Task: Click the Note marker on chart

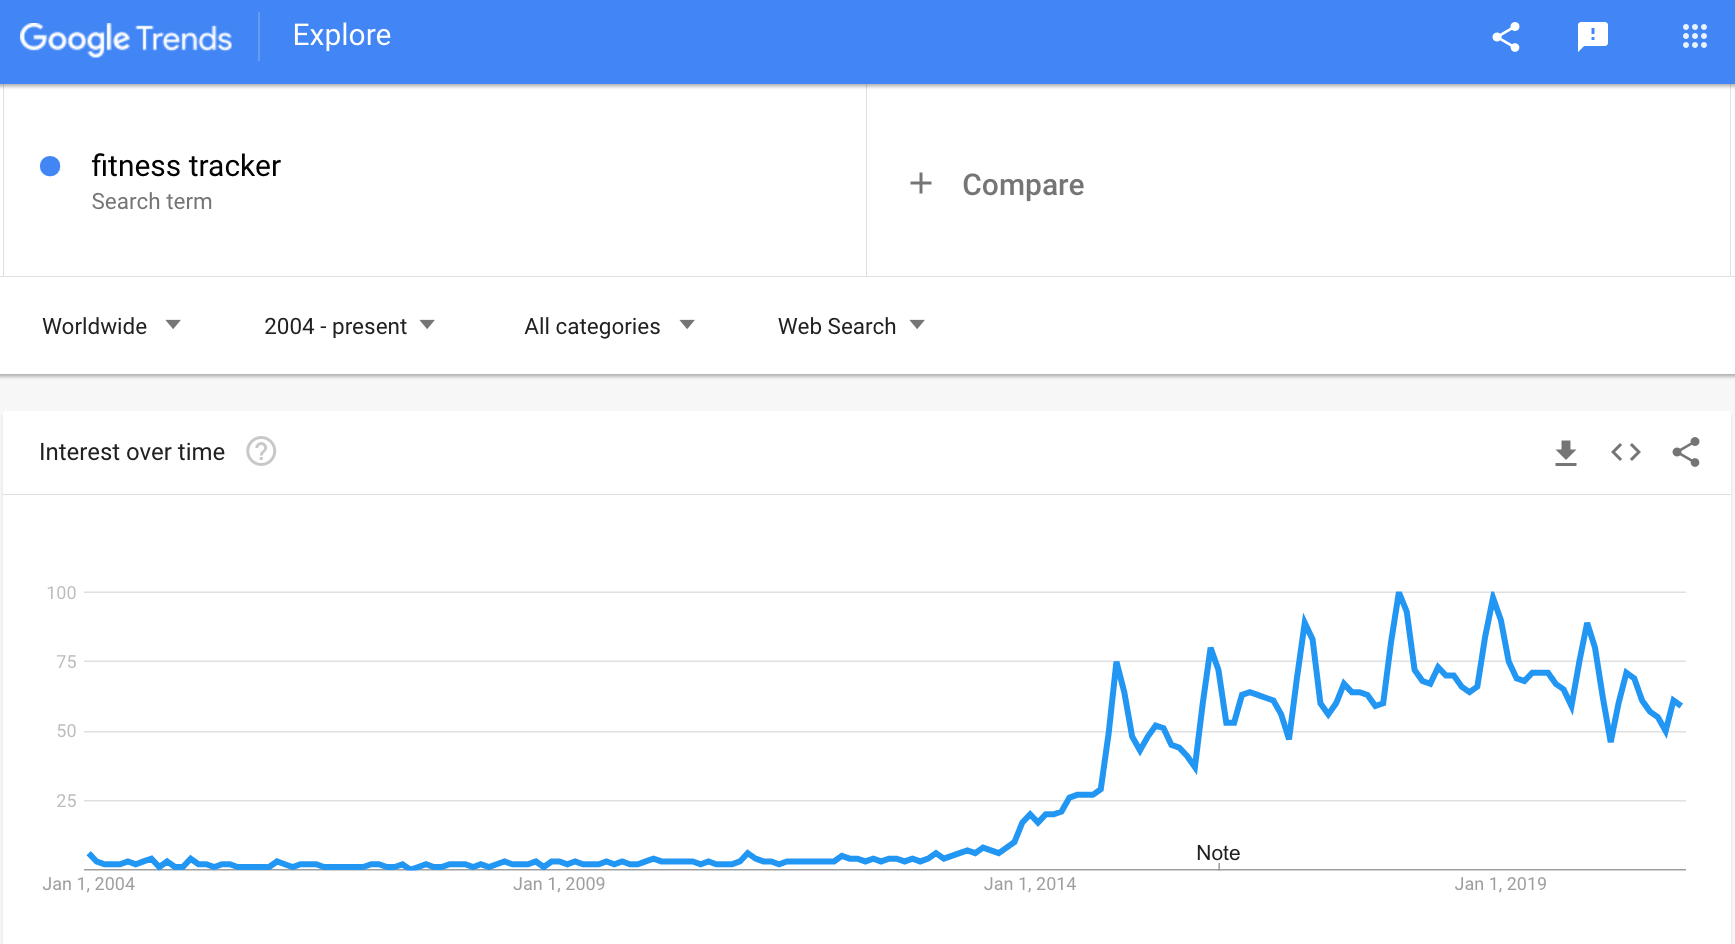Action: [x=1218, y=853]
